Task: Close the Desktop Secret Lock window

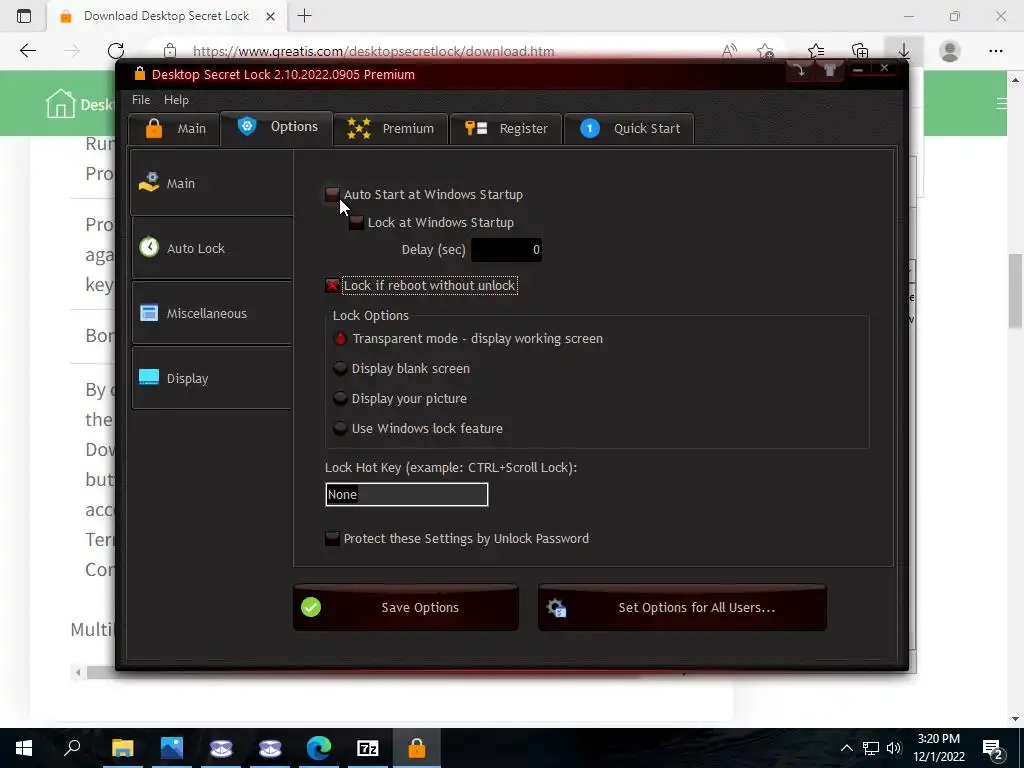Action: [x=884, y=68]
